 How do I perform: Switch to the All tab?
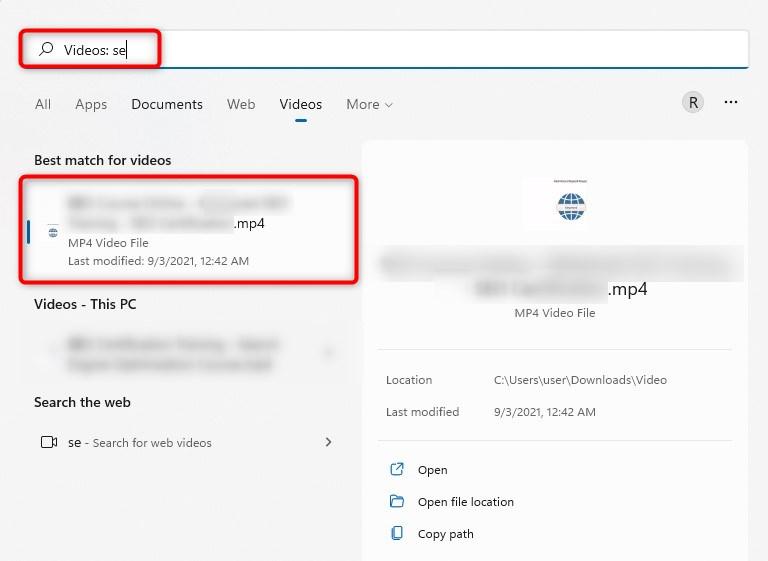coord(43,104)
